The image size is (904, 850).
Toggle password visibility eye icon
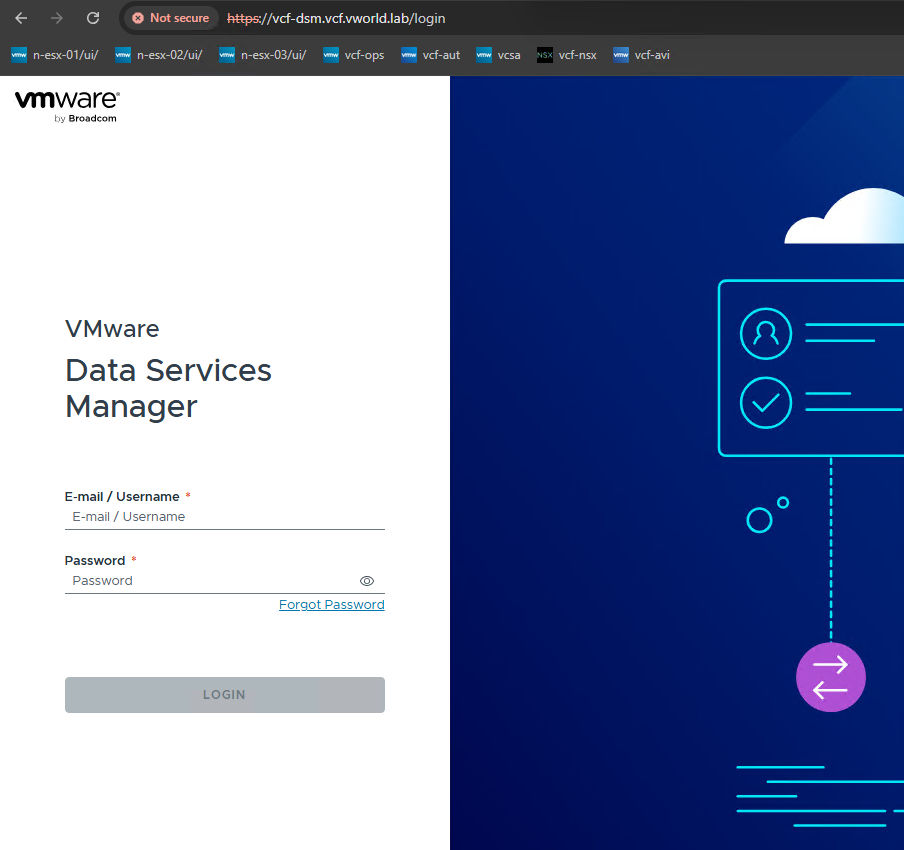click(x=367, y=581)
